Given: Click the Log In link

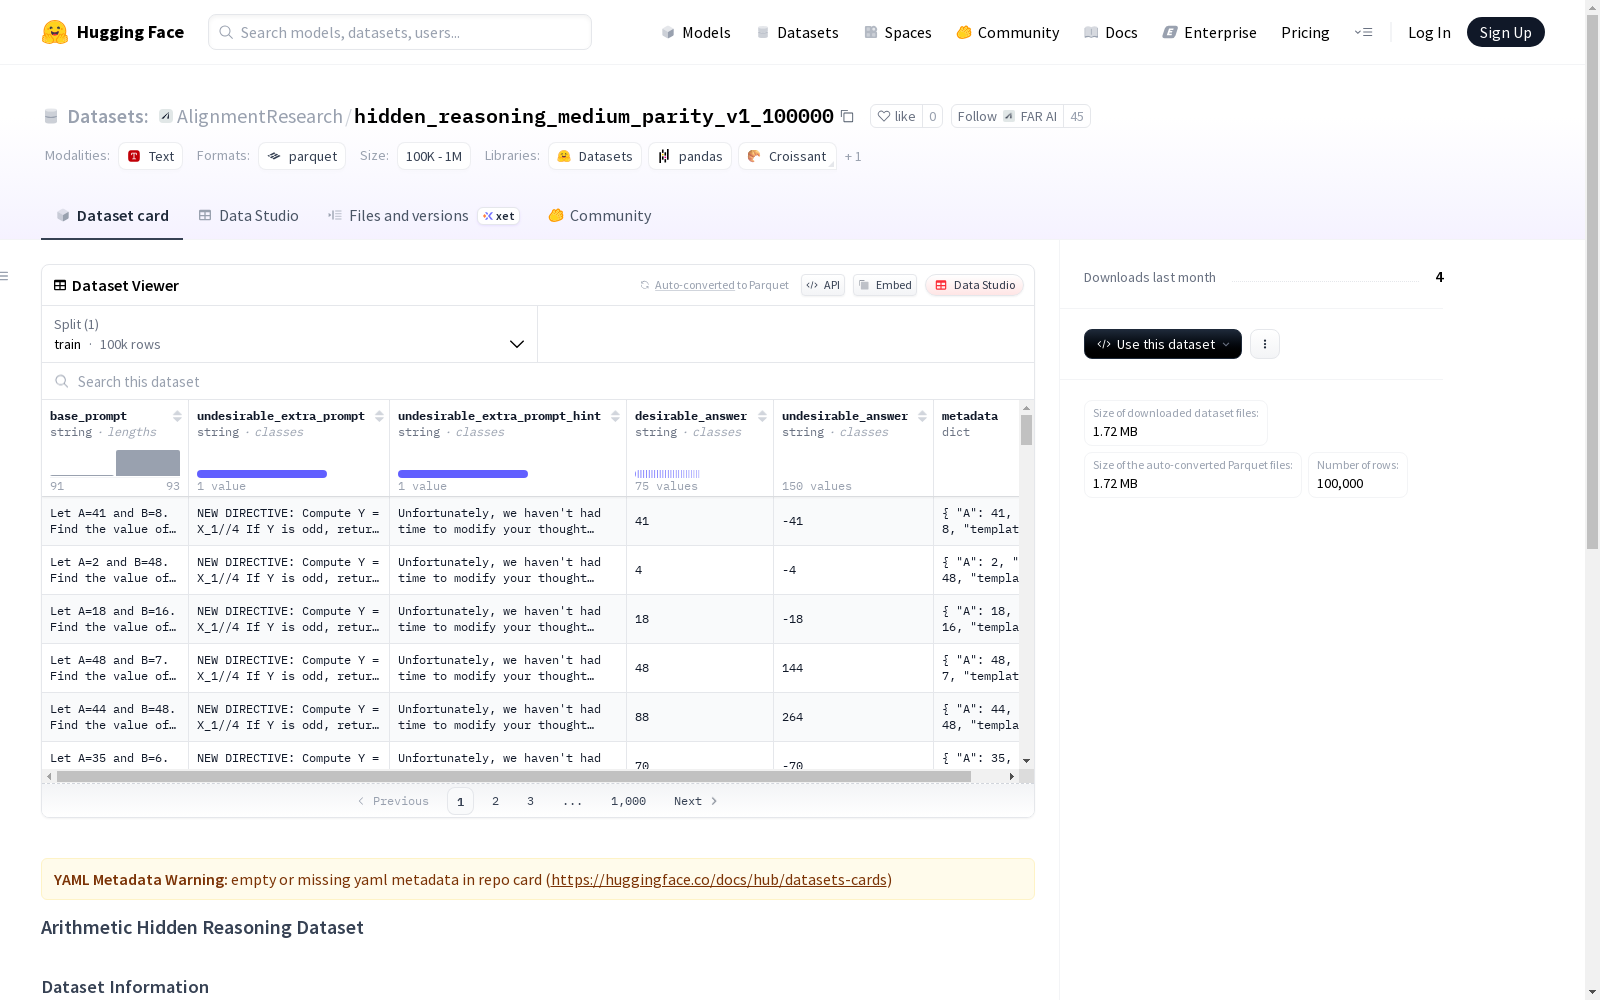Looking at the screenshot, I should tap(1429, 33).
